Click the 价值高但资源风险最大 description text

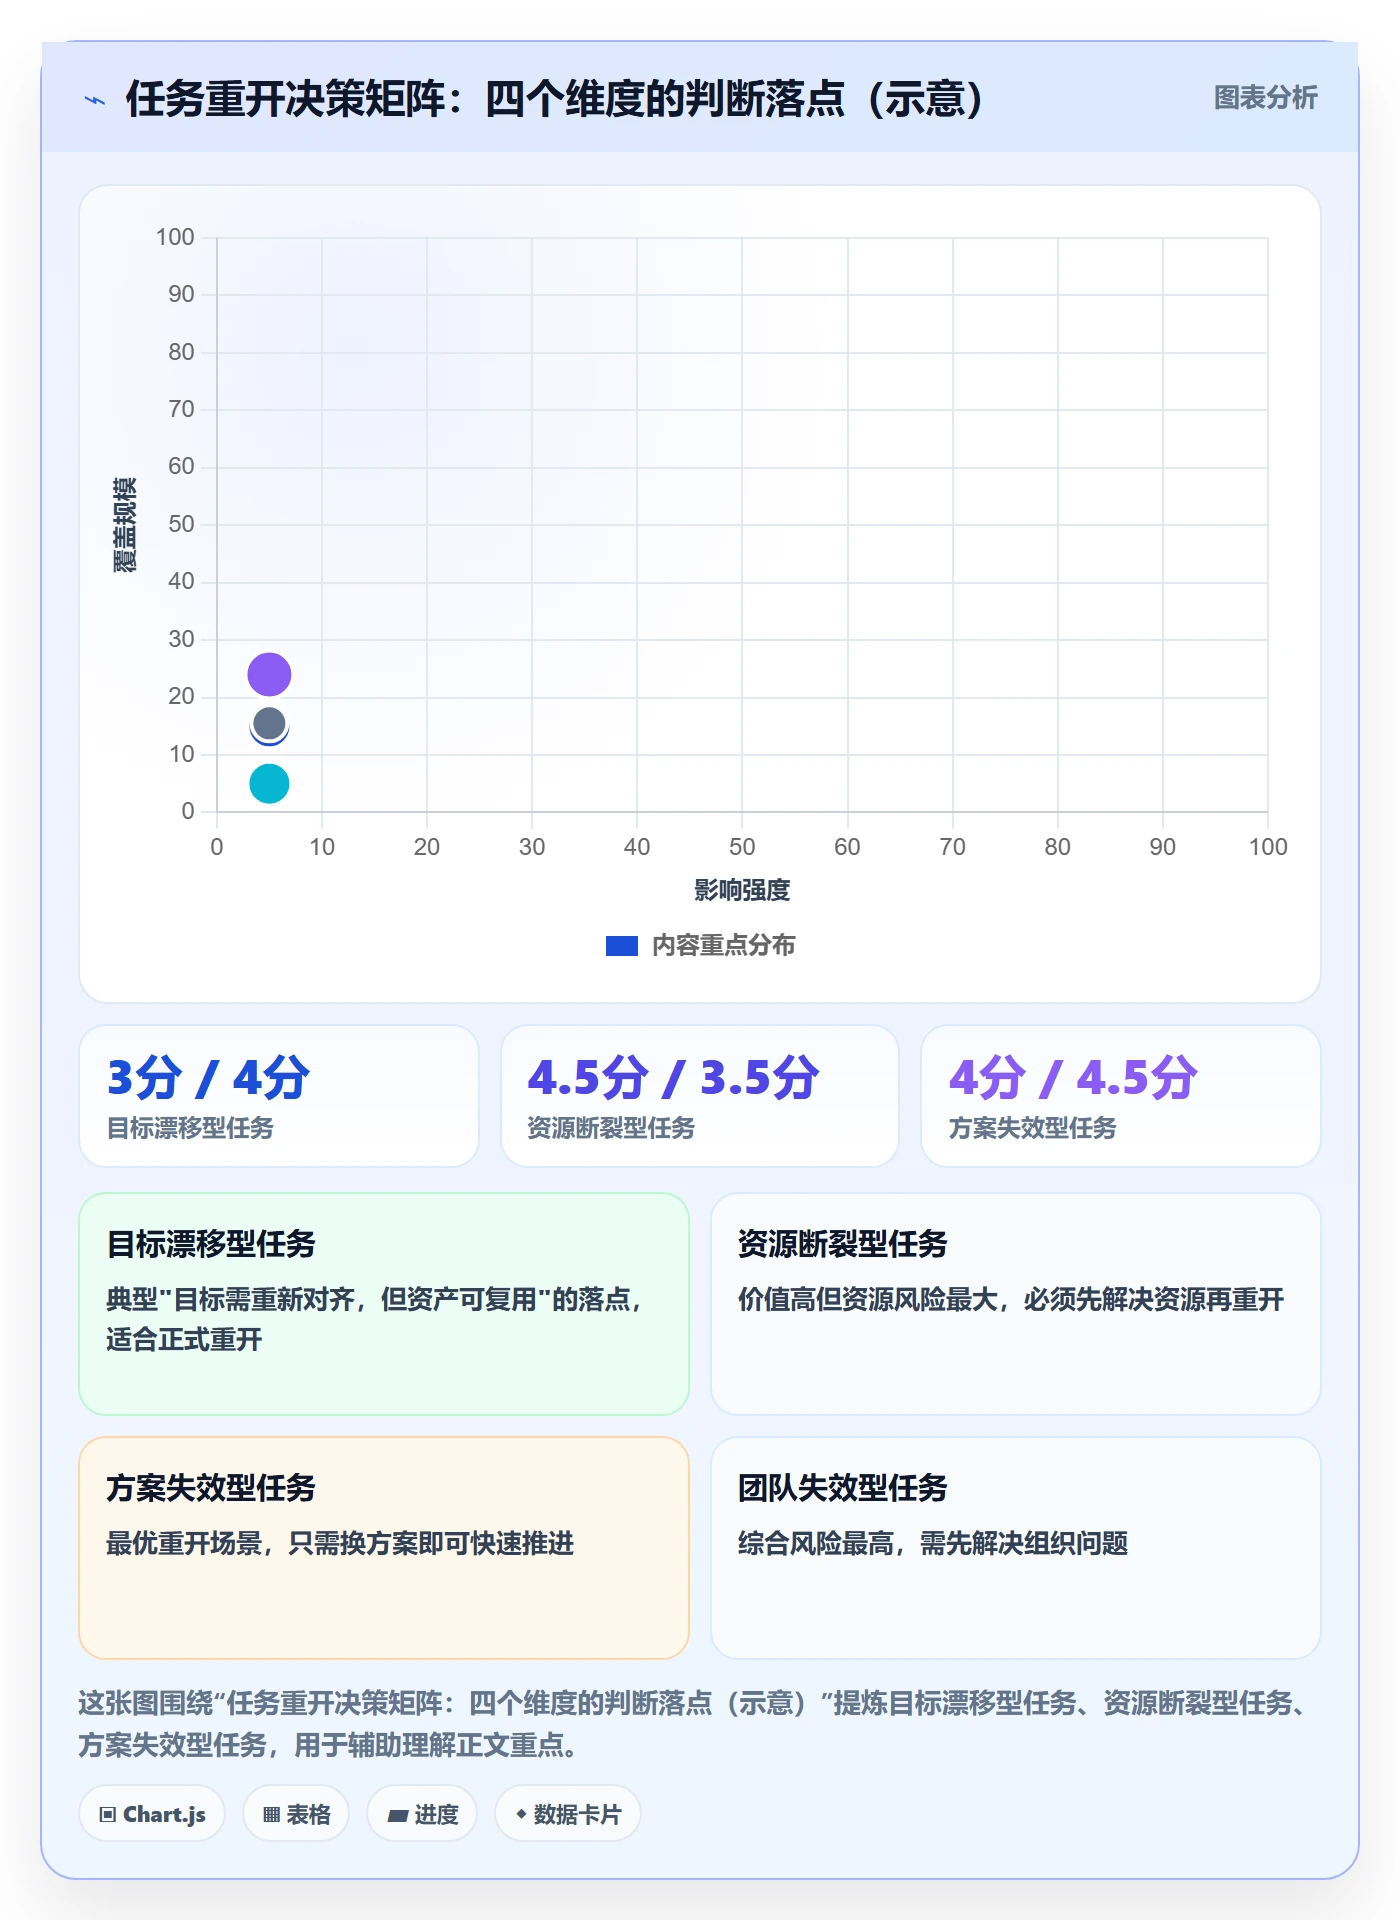click(1010, 1299)
